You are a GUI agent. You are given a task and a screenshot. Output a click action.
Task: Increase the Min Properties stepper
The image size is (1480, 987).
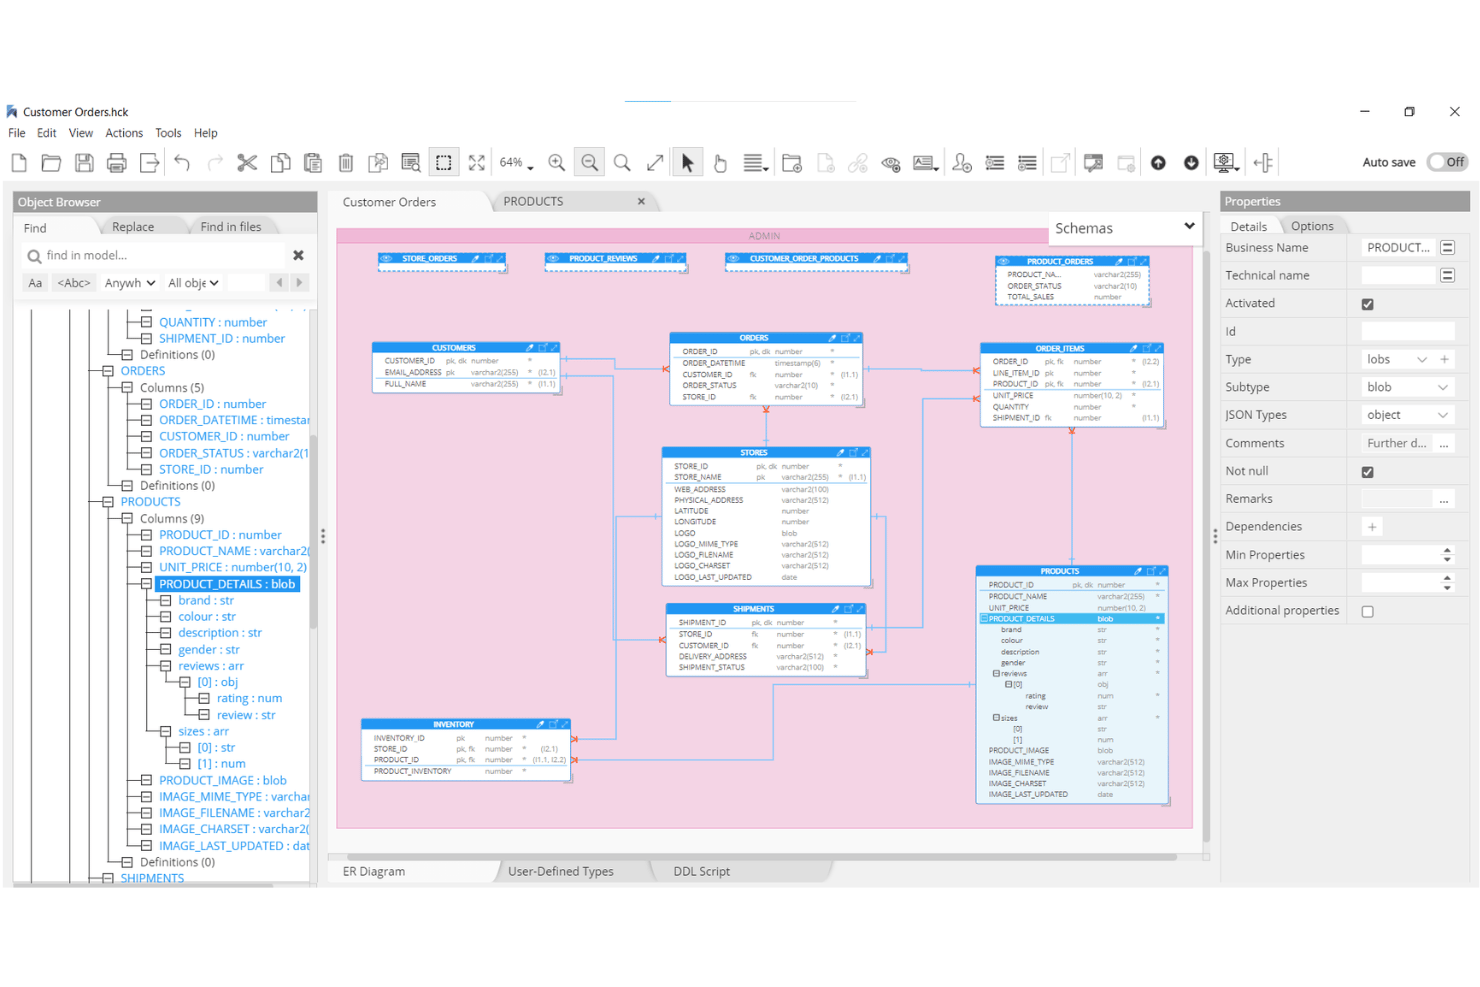tap(1447, 551)
